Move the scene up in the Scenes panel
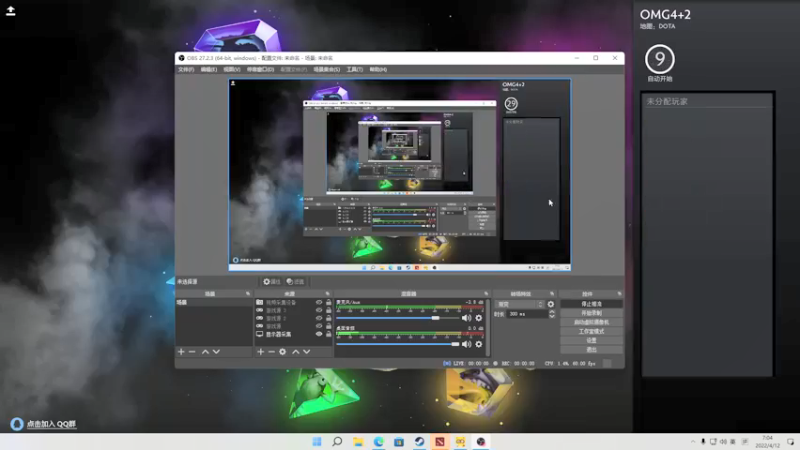 [x=205, y=352]
